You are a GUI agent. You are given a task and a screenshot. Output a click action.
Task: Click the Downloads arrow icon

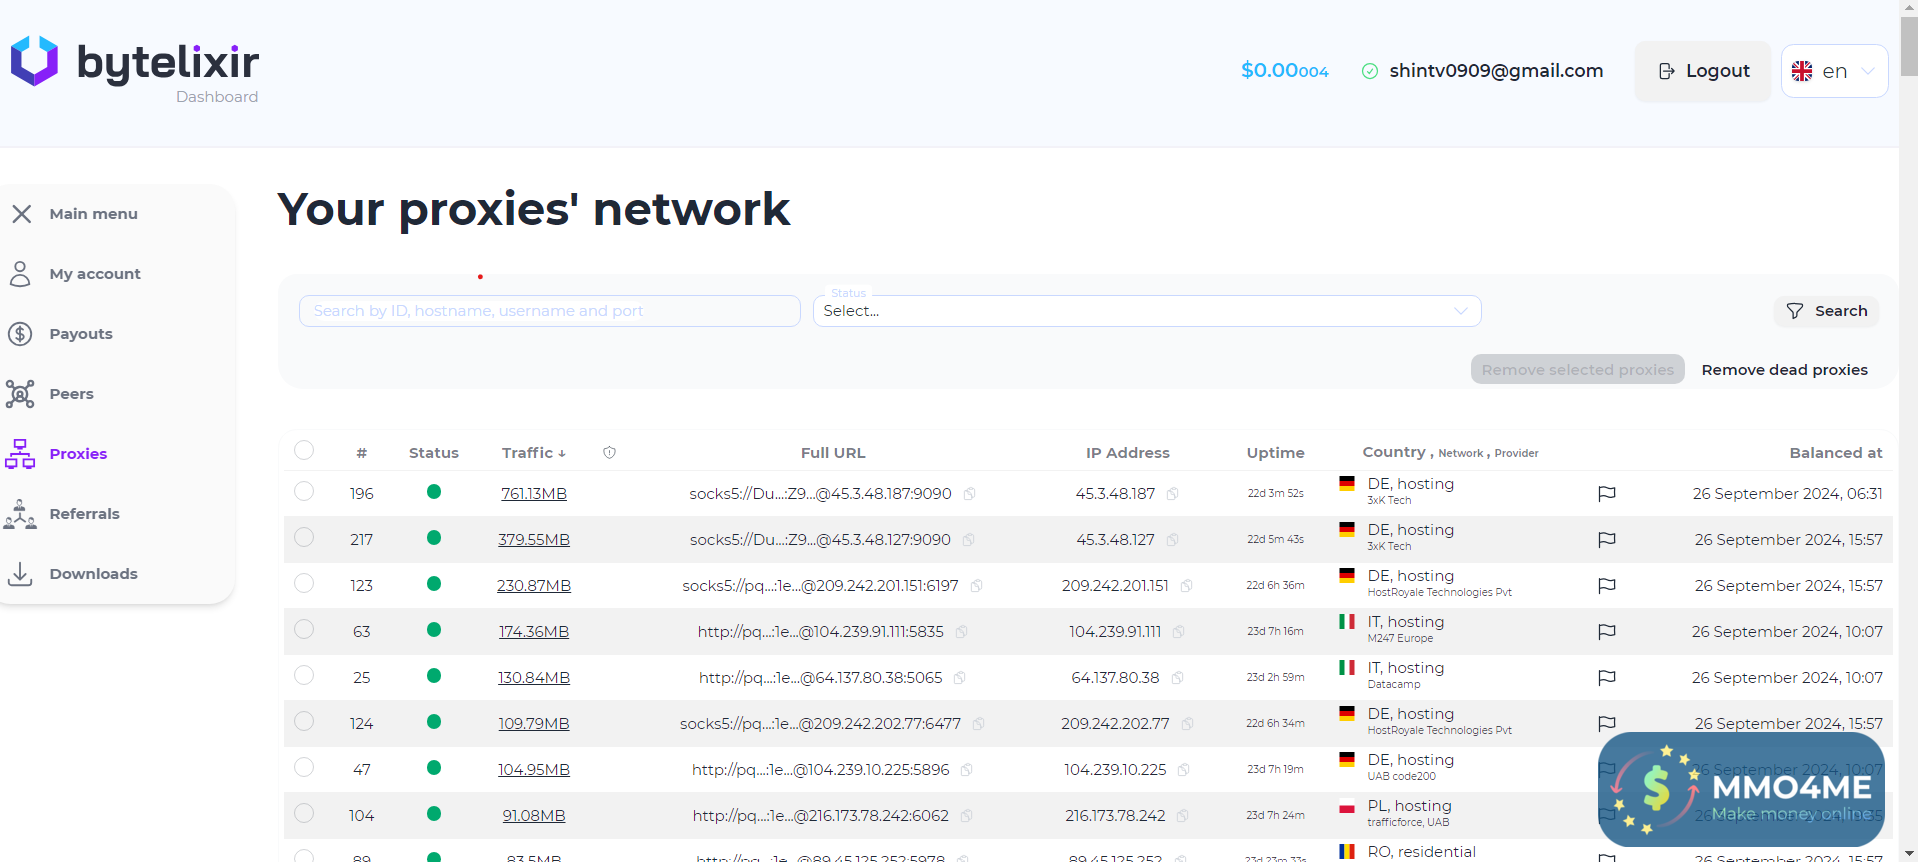20,574
